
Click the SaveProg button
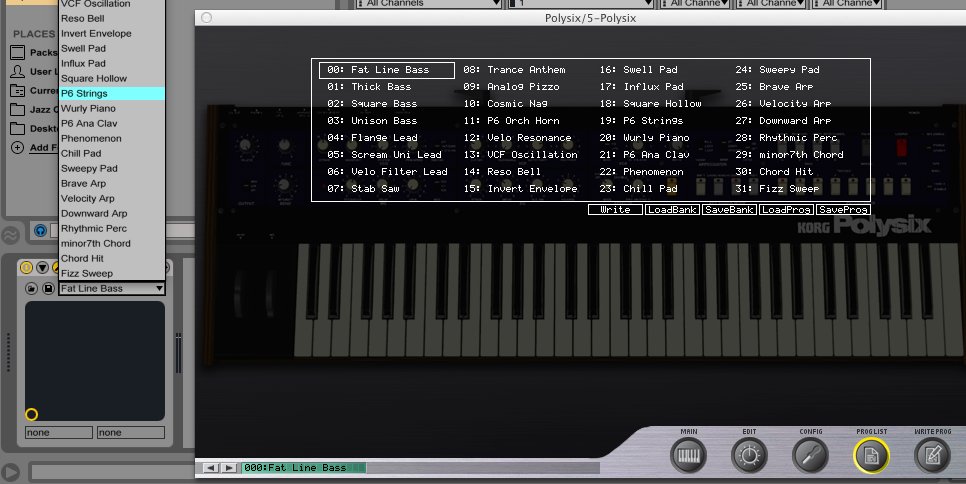pos(843,210)
